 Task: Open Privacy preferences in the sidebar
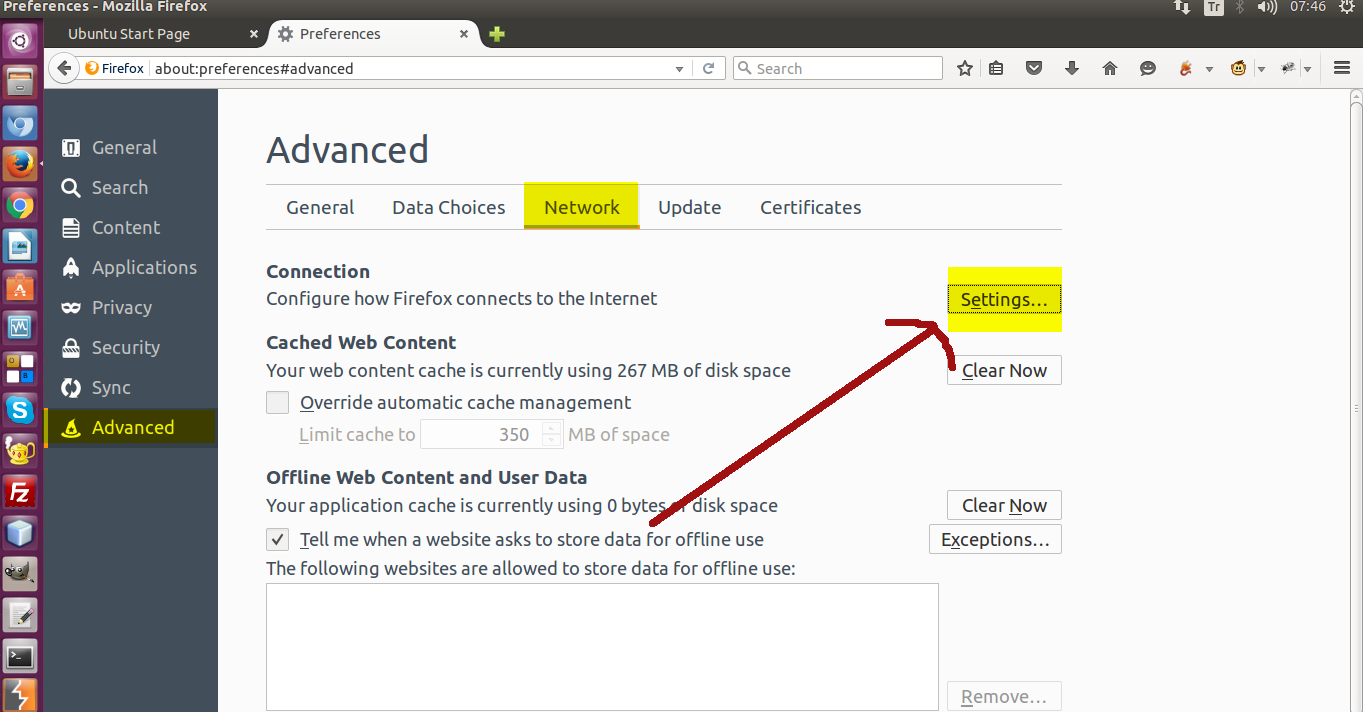131,308
